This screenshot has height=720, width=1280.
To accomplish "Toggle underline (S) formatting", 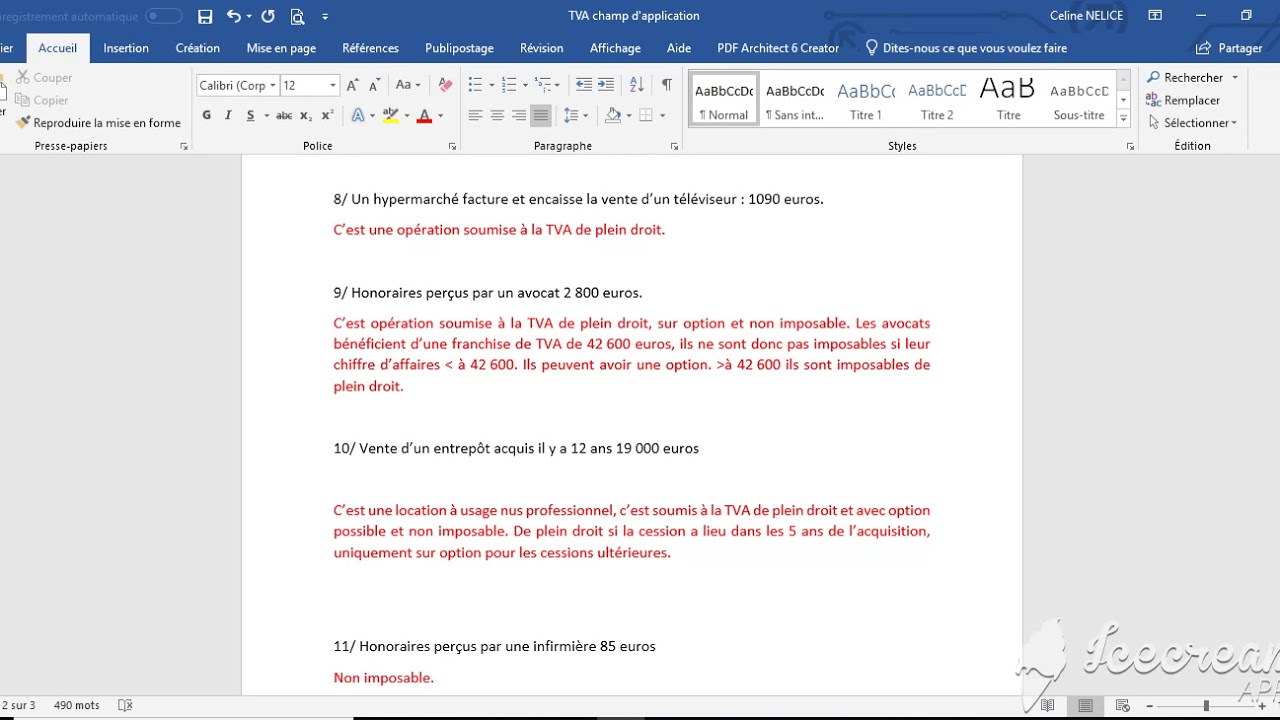I will click(x=250, y=116).
